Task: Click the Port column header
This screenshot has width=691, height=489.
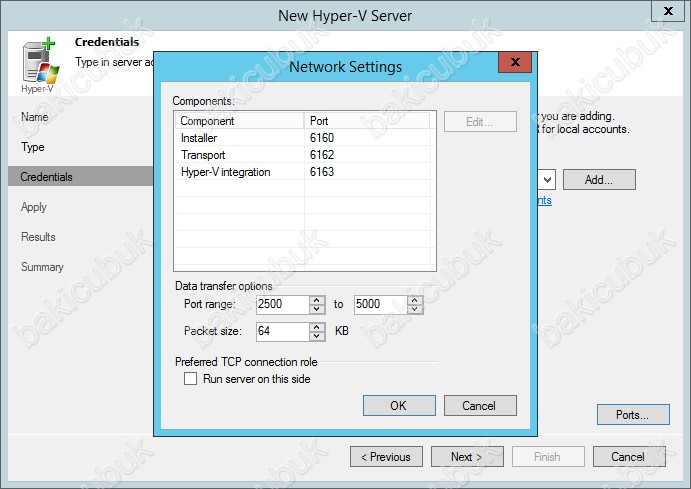Action: pyautogui.click(x=367, y=121)
